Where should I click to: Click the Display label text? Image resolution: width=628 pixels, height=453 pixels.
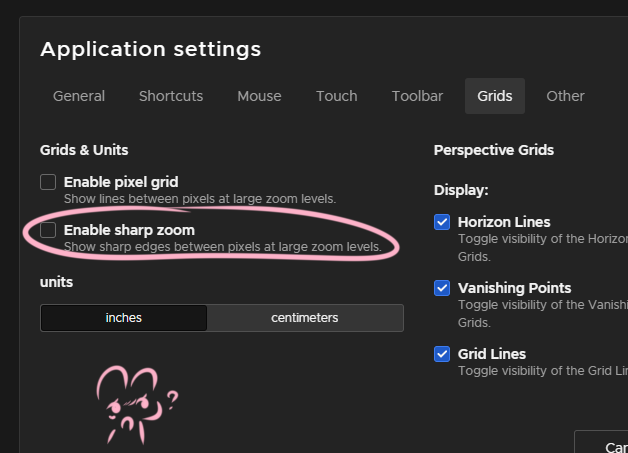[x=461, y=190]
